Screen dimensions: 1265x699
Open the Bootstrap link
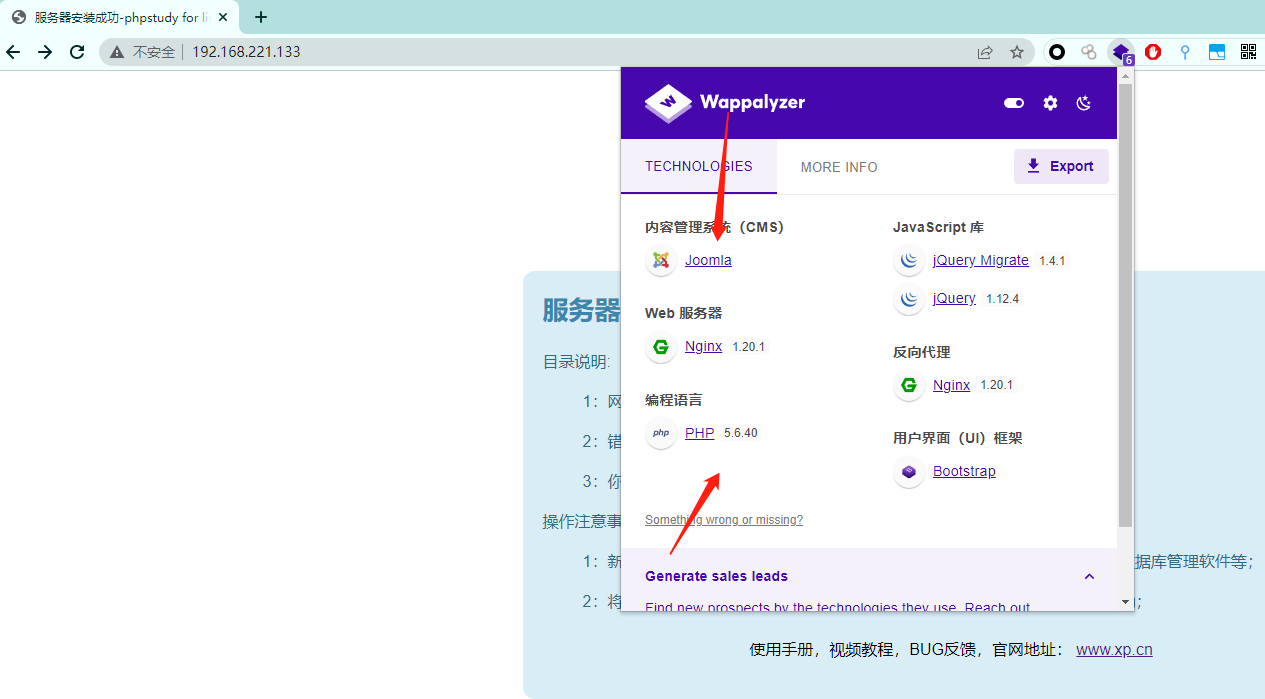964,471
